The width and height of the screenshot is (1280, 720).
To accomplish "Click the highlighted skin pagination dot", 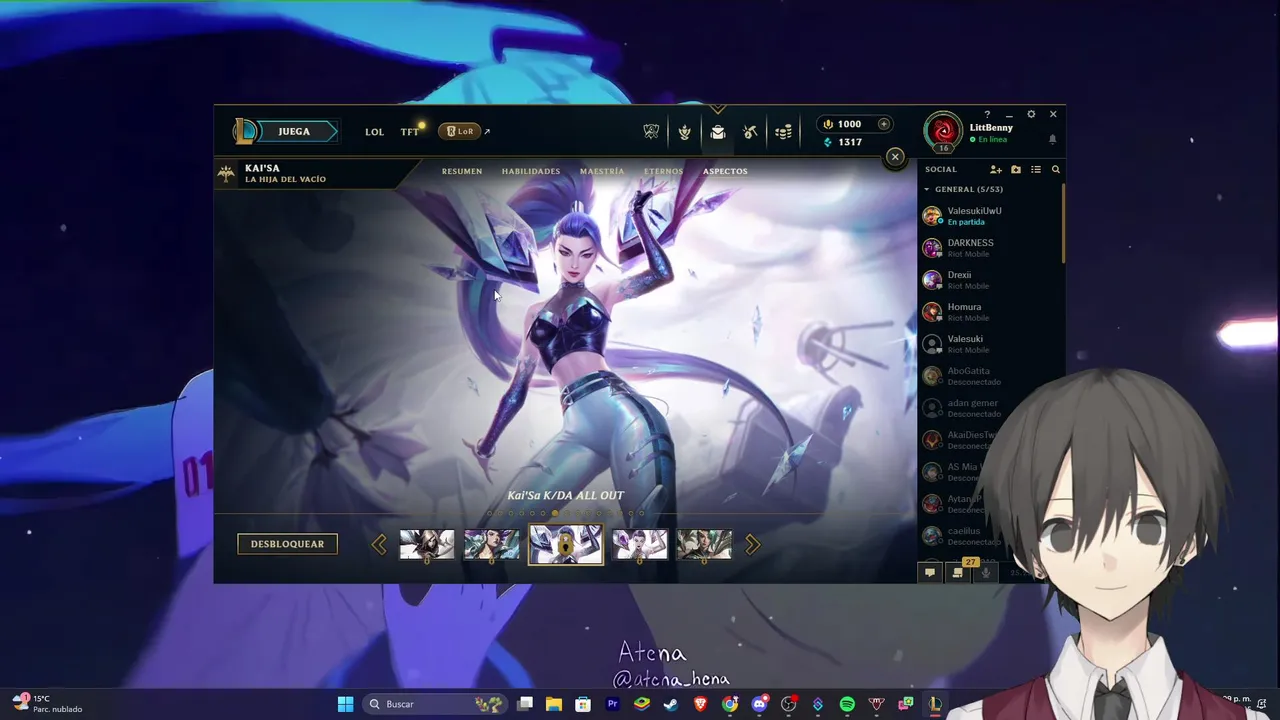I will tap(555, 513).
